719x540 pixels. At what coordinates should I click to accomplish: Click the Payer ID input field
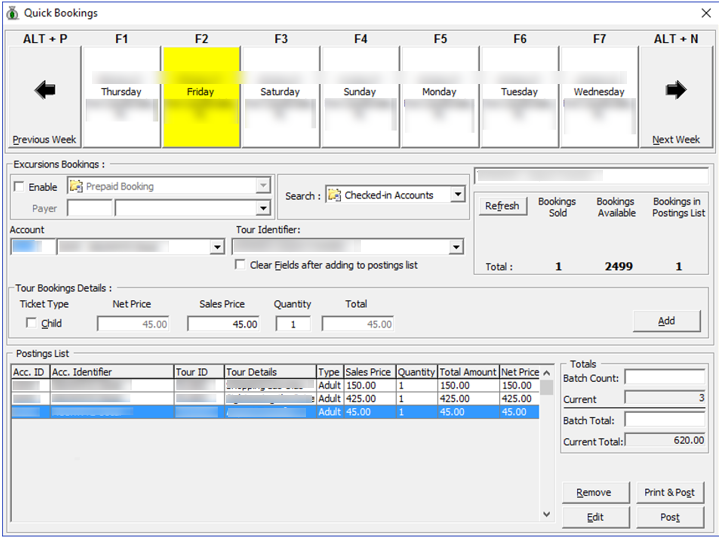89,208
